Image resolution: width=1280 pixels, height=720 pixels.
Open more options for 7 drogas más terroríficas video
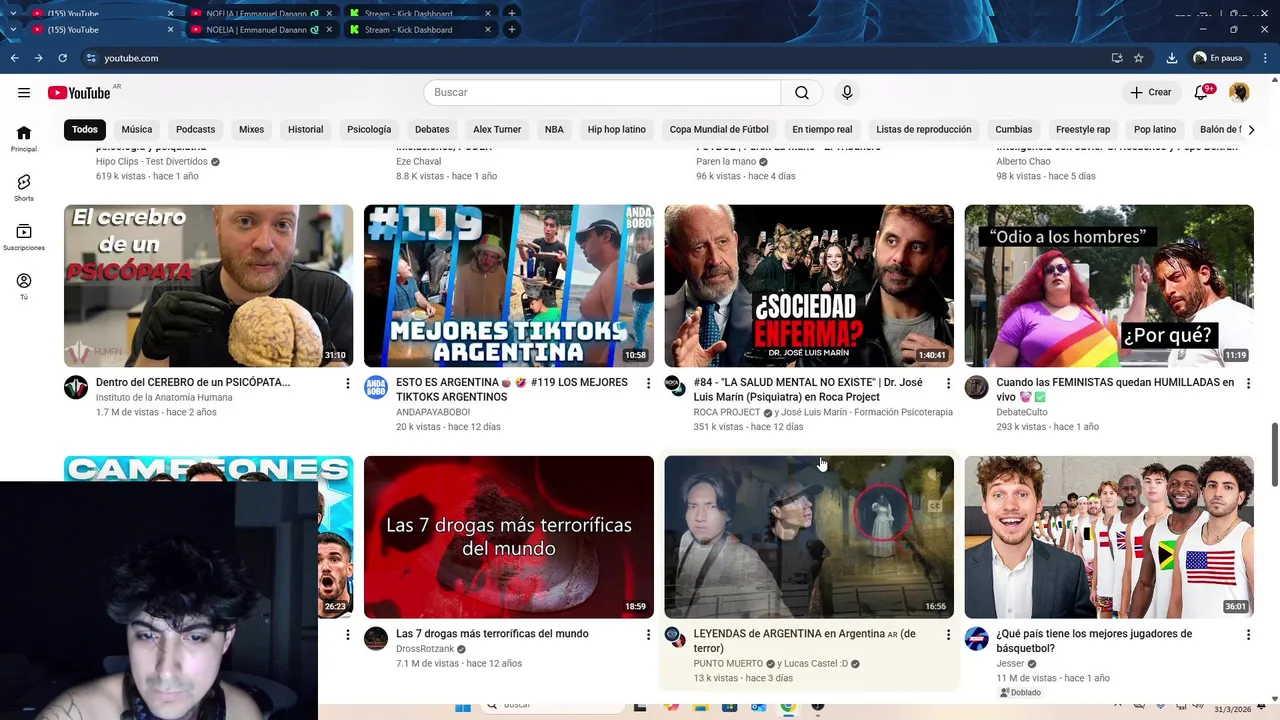click(x=648, y=634)
